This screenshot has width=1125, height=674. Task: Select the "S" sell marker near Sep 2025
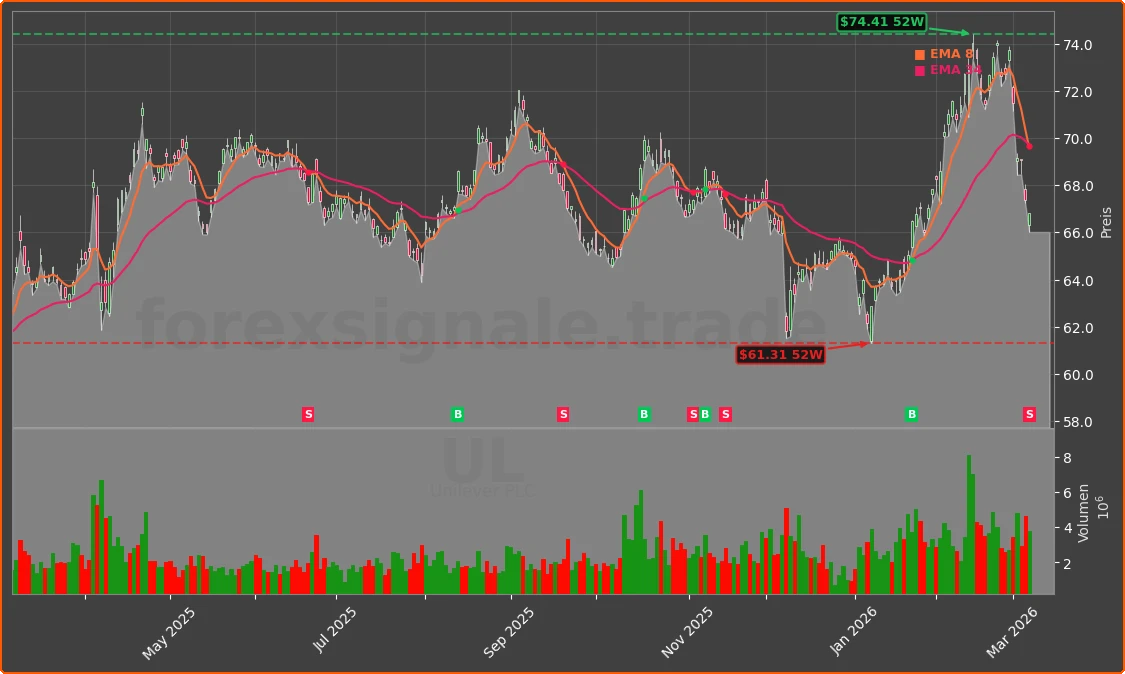tap(563, 413)
